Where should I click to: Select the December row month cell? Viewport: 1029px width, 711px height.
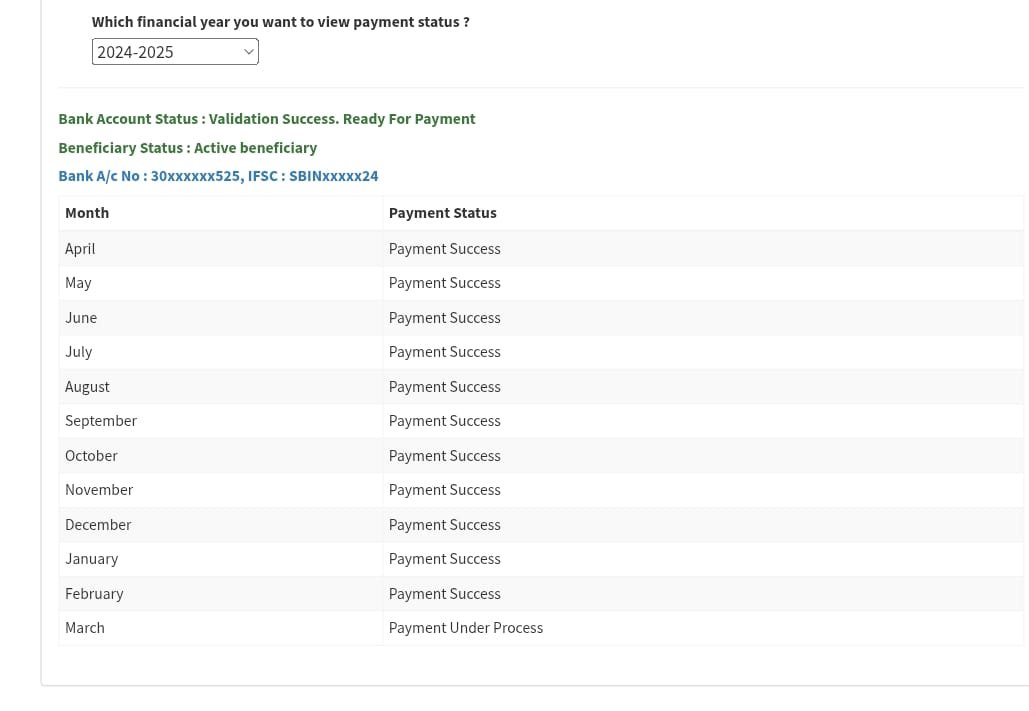click(x=98, y=525)
